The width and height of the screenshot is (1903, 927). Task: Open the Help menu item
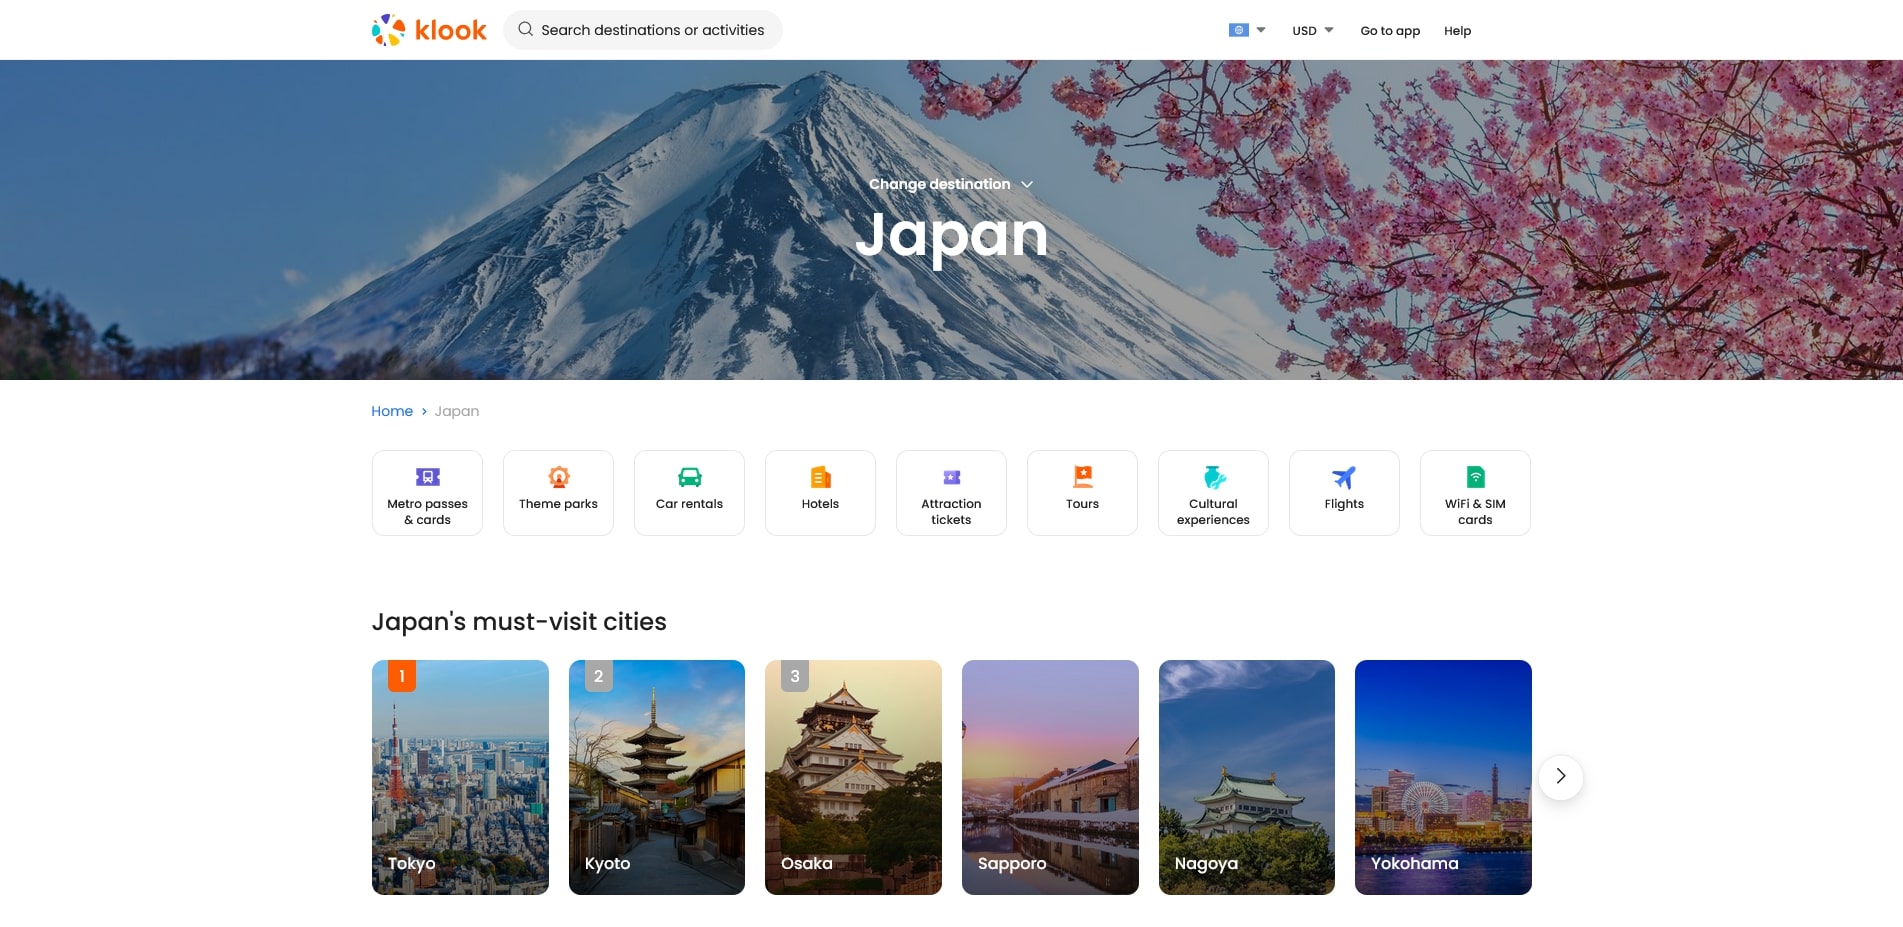pyautogui.click(x=1457, y=31)
